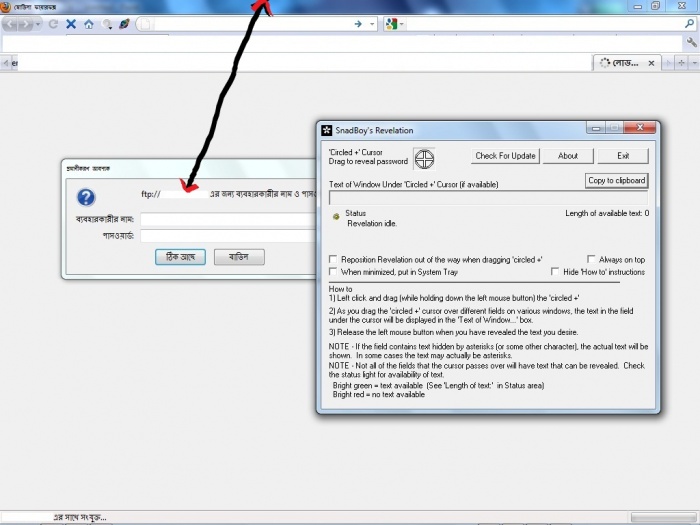Open a new tab with plus button
Viewport: 700px width, 525px height.
[x=681, y=63]
